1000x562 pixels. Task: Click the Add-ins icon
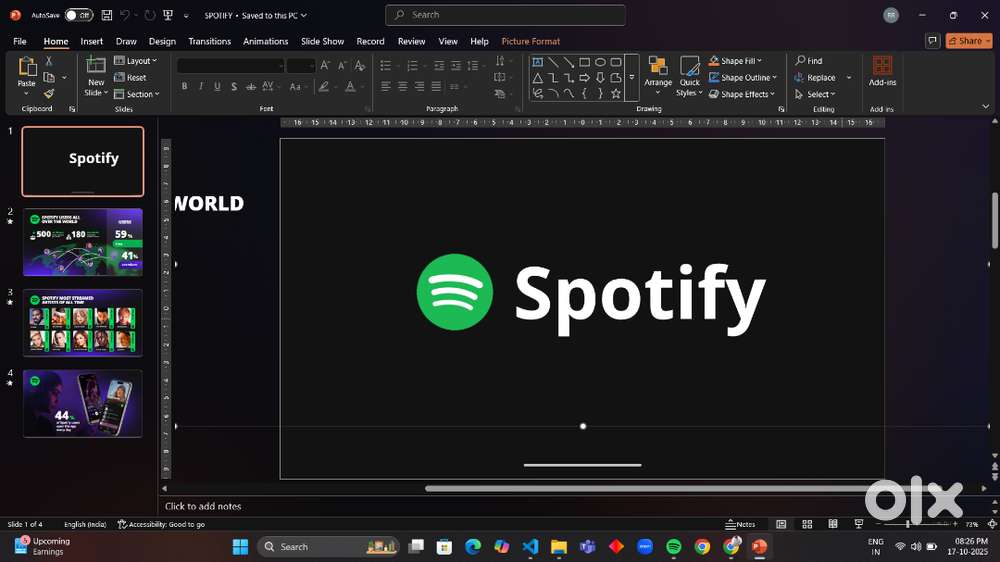882,66
